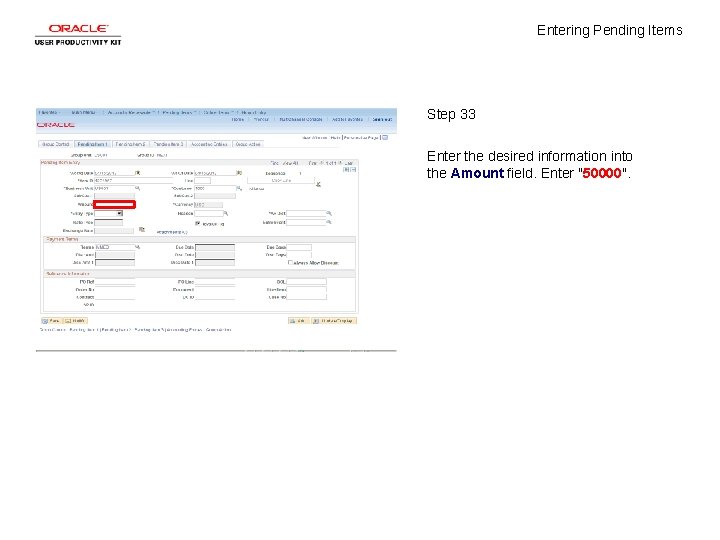
Task: Click the MultiChannel Console link
Action: point(301,119)
